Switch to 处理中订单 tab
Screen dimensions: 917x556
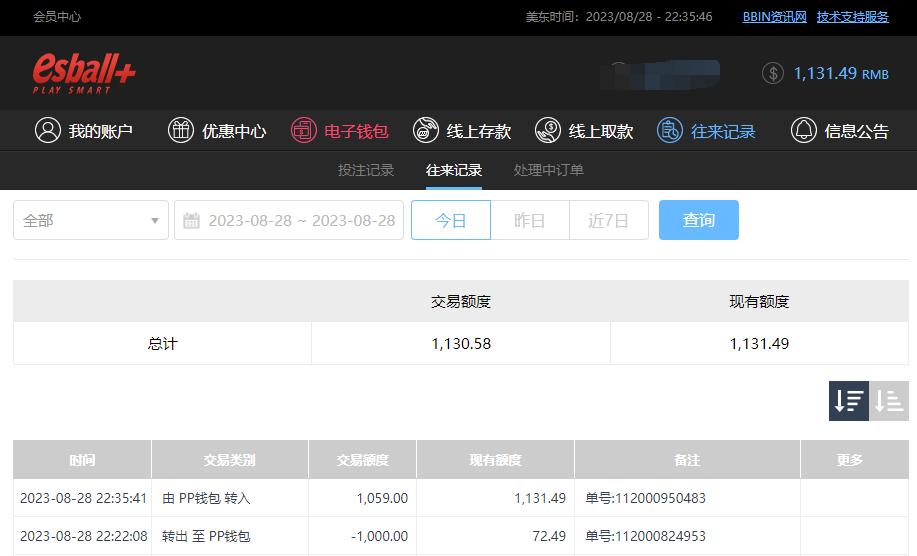coord(549,170)
